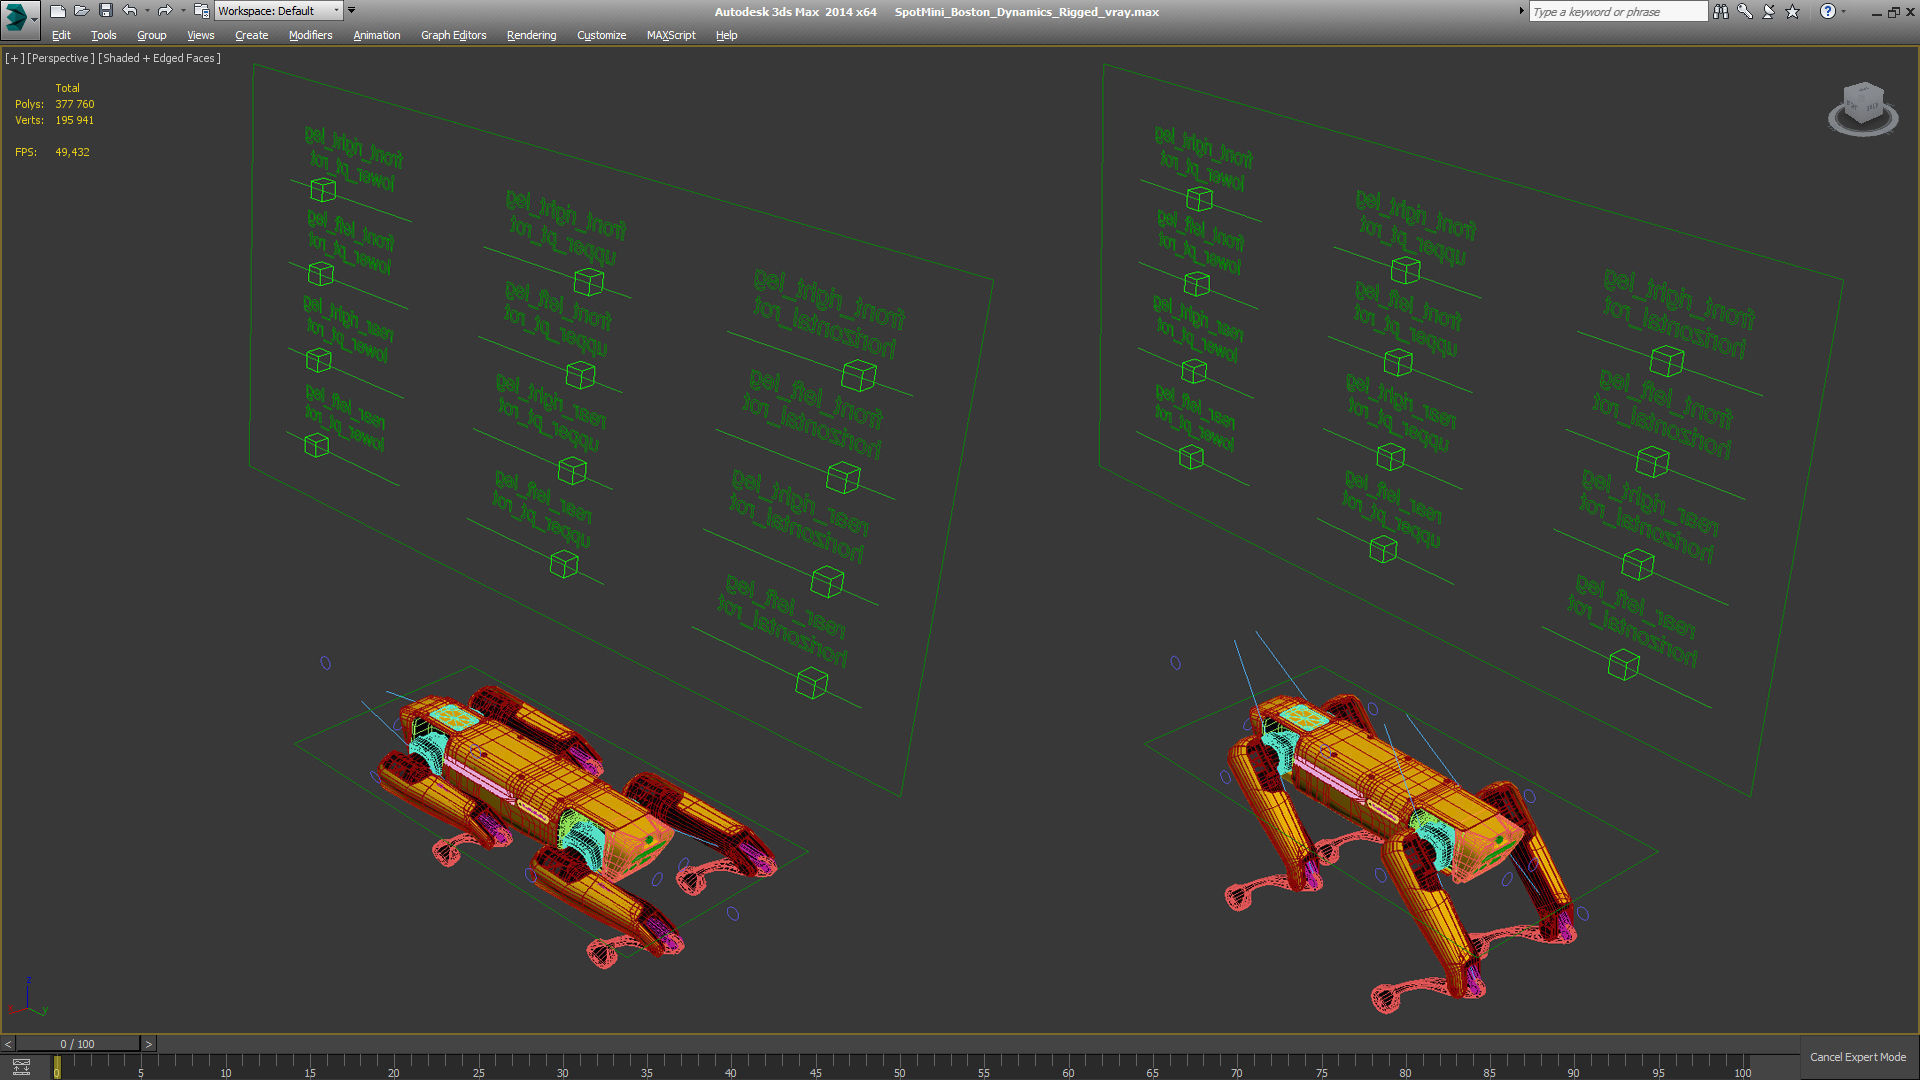Open the viewport [+] general menu
This screenshot has height=1080, width=1920.
click(14, 58)
